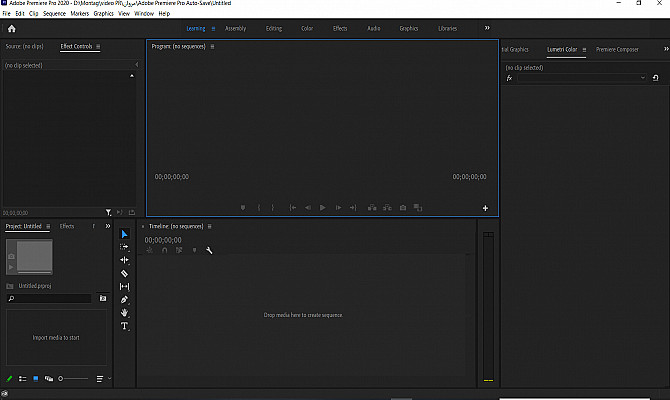Viewport: 670px width, 400px height.
Task: Switch Project panel to freeform view
Action: click(x=49, y=379)
